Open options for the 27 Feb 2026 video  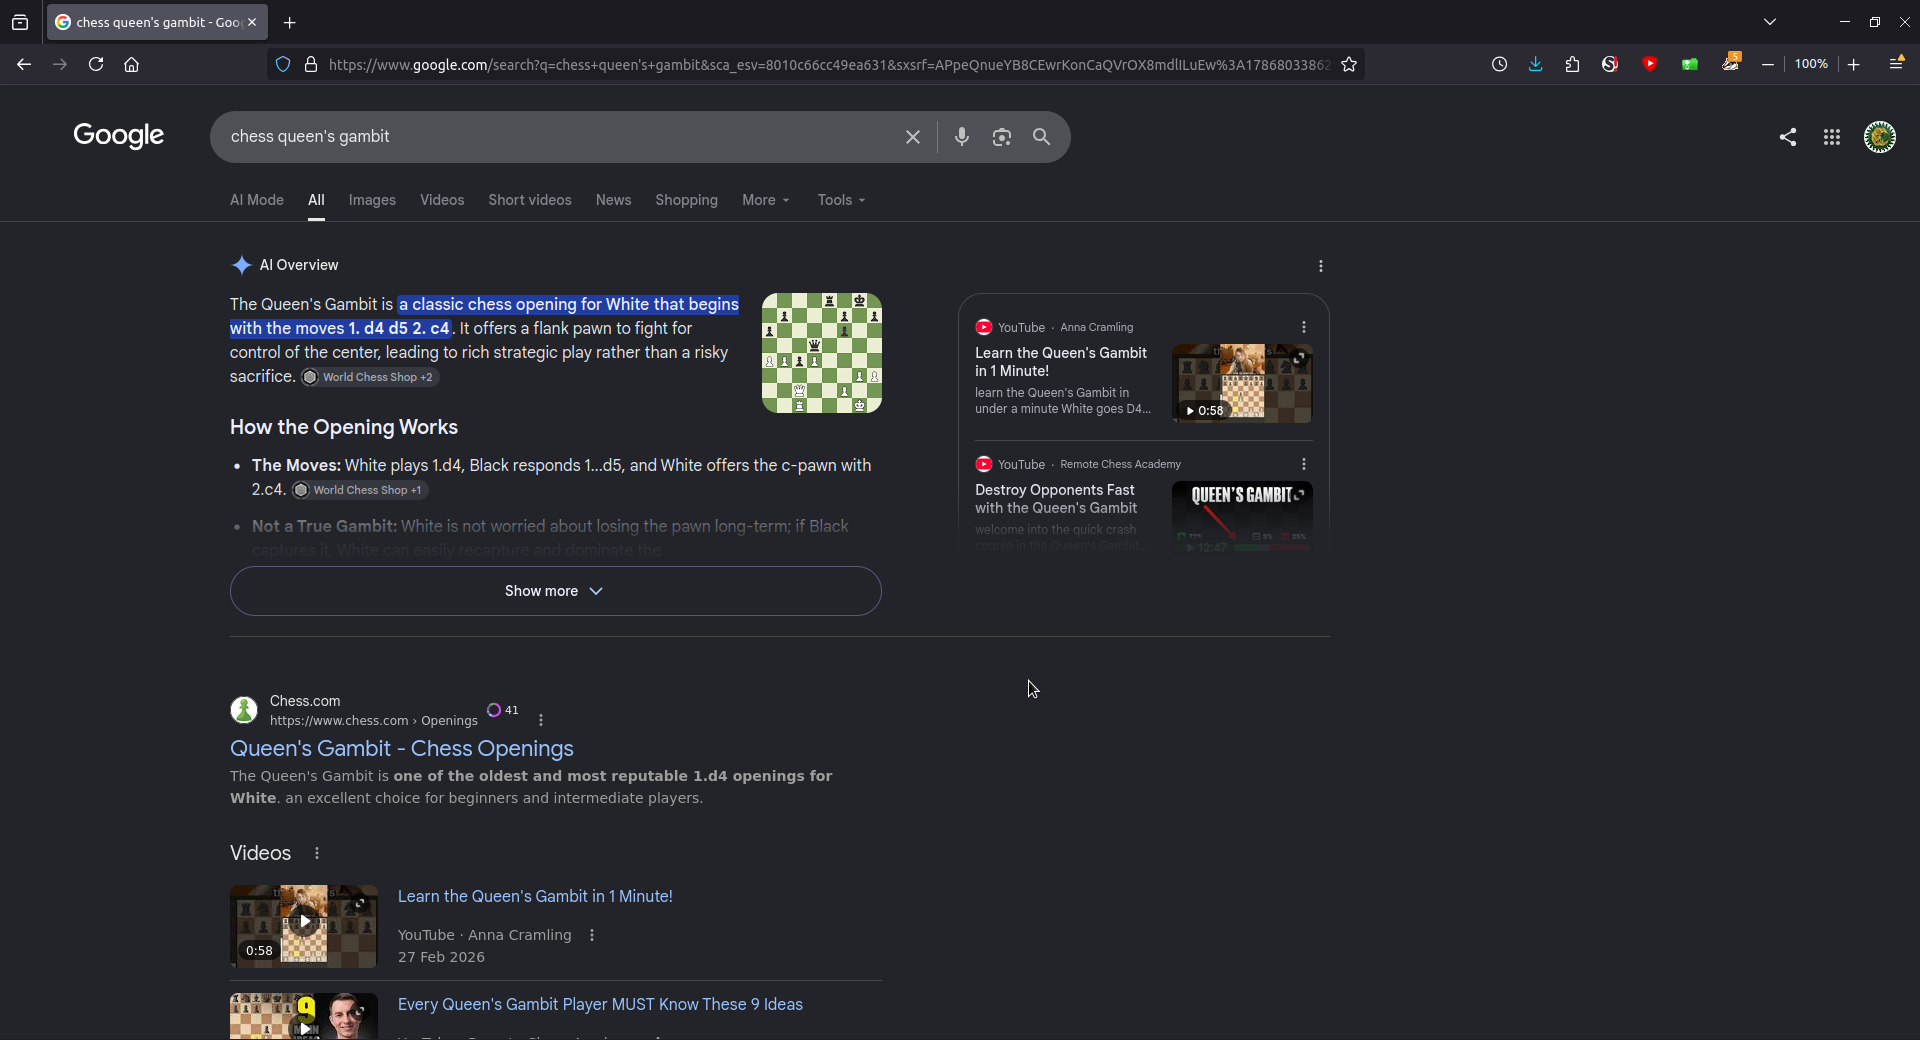click(592, 935)
